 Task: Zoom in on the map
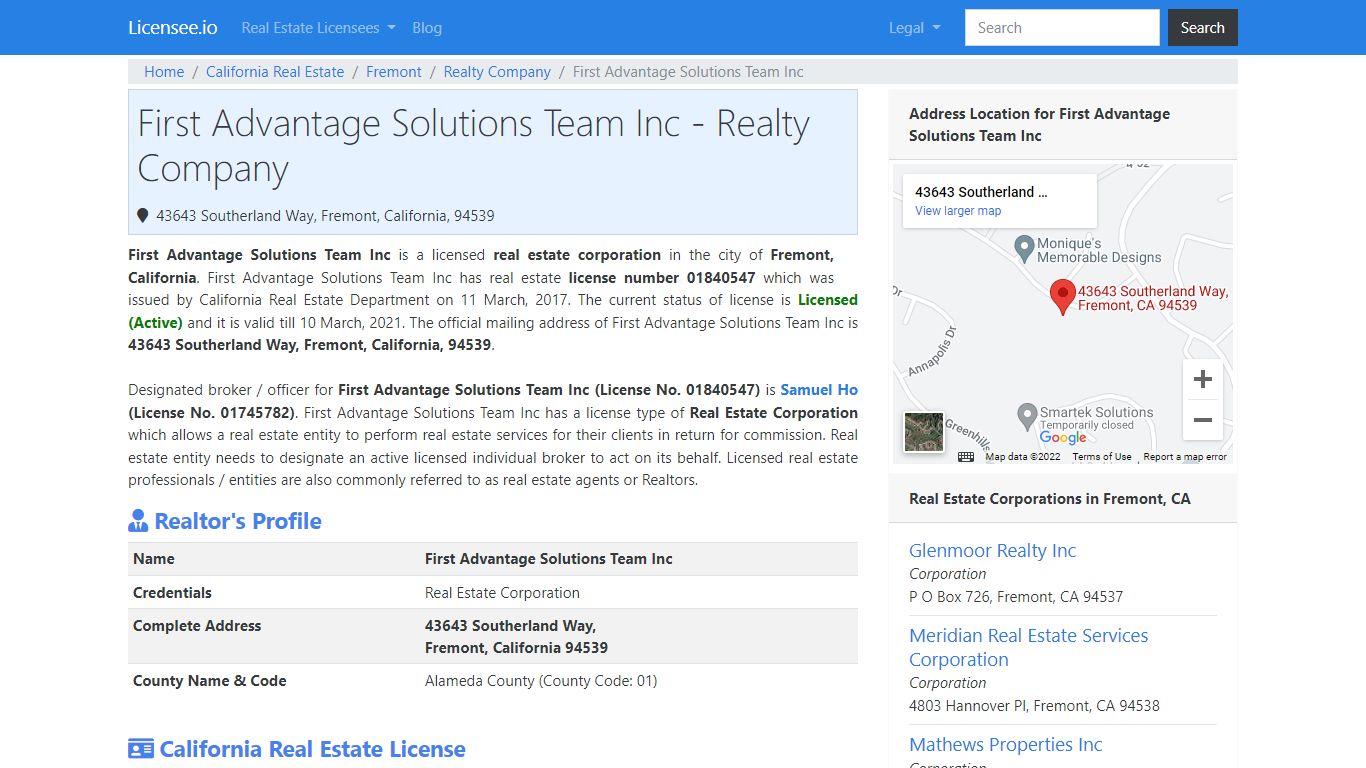[1203, 379]
